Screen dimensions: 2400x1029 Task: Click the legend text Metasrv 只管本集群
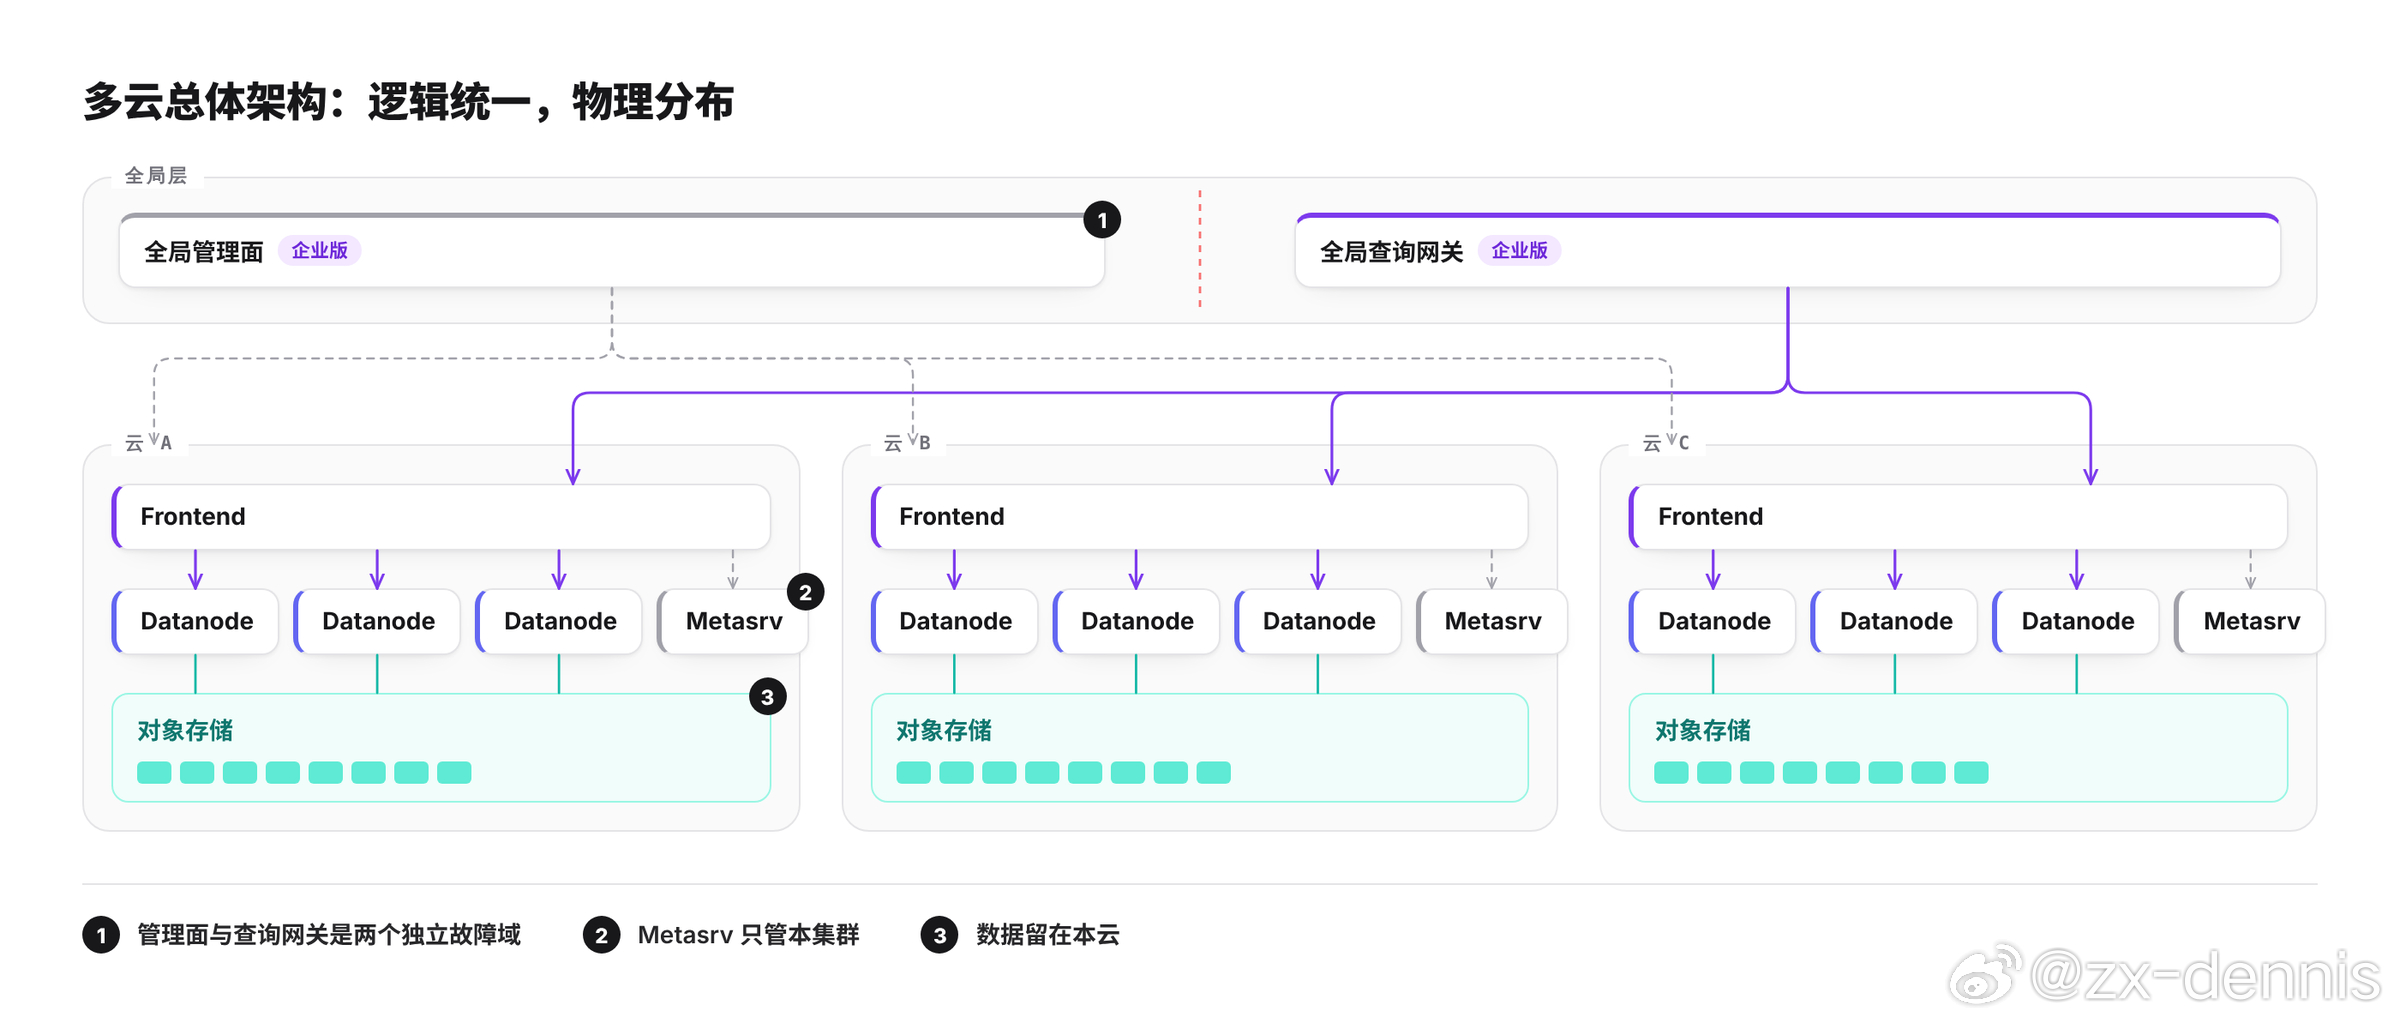point(748,935)
